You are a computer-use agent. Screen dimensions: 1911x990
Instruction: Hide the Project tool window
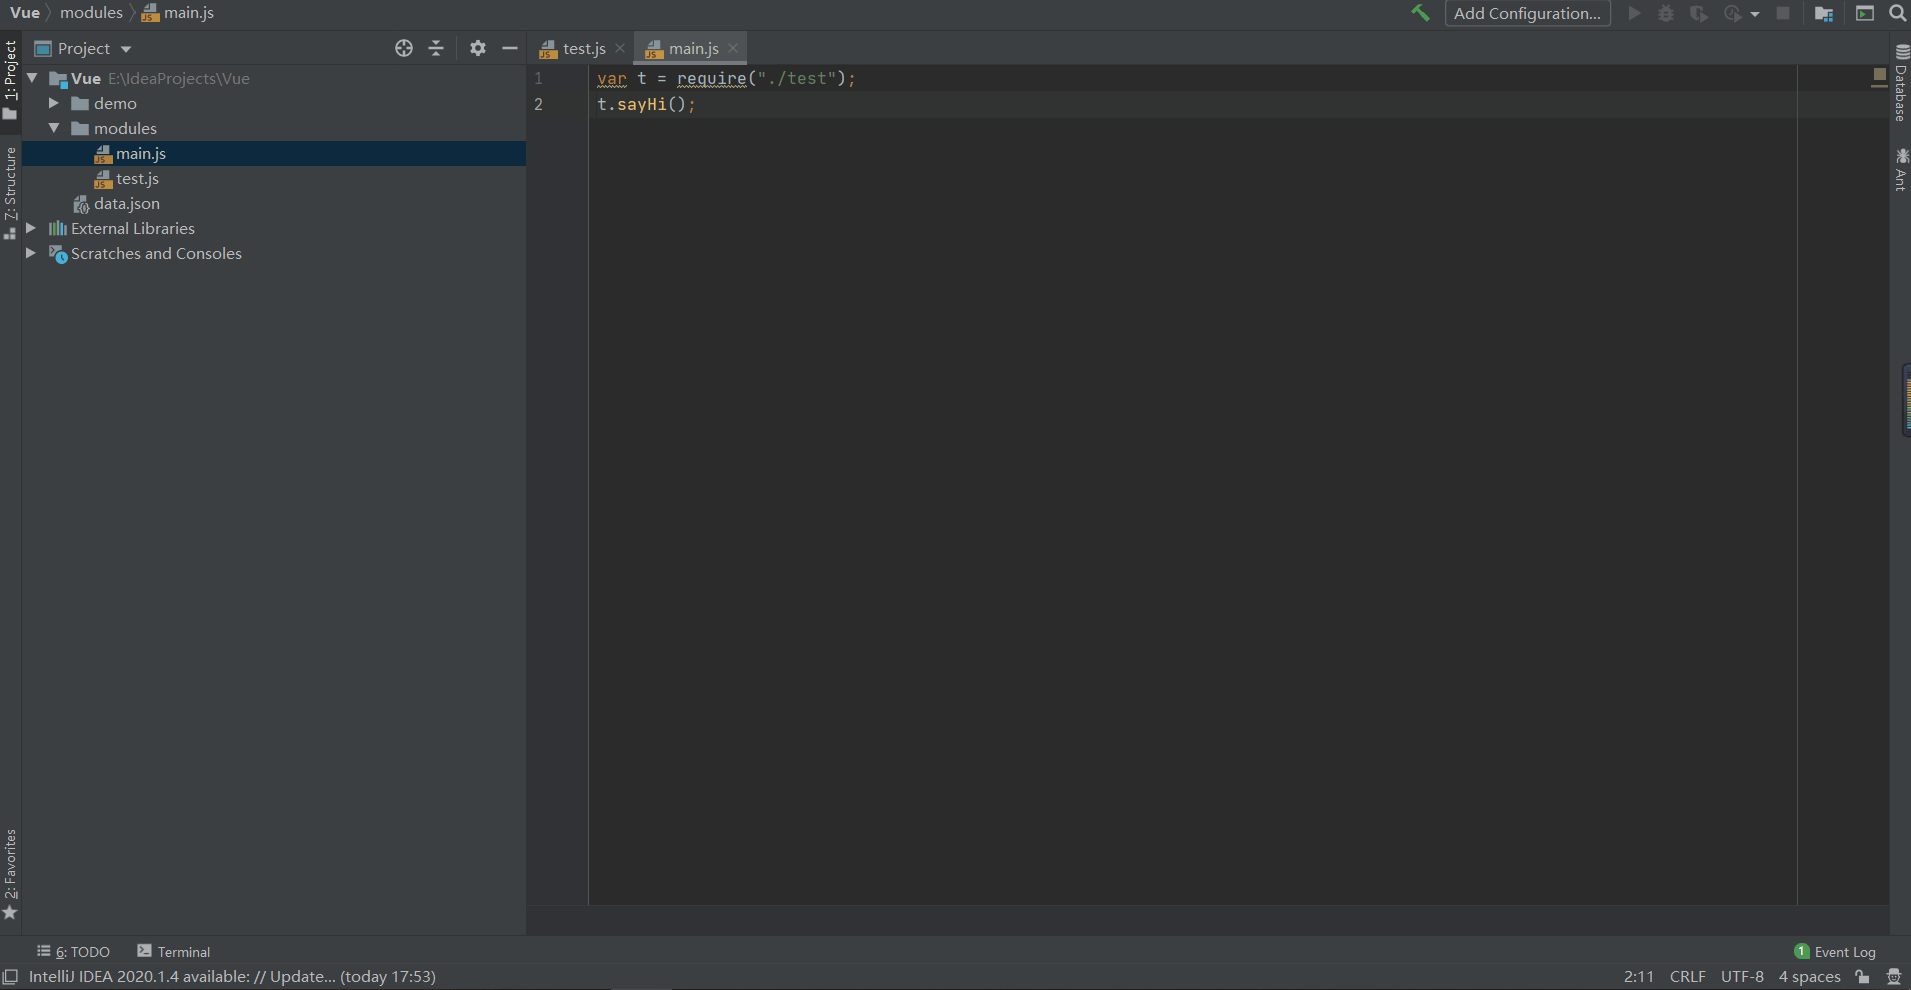pos(510,48)
